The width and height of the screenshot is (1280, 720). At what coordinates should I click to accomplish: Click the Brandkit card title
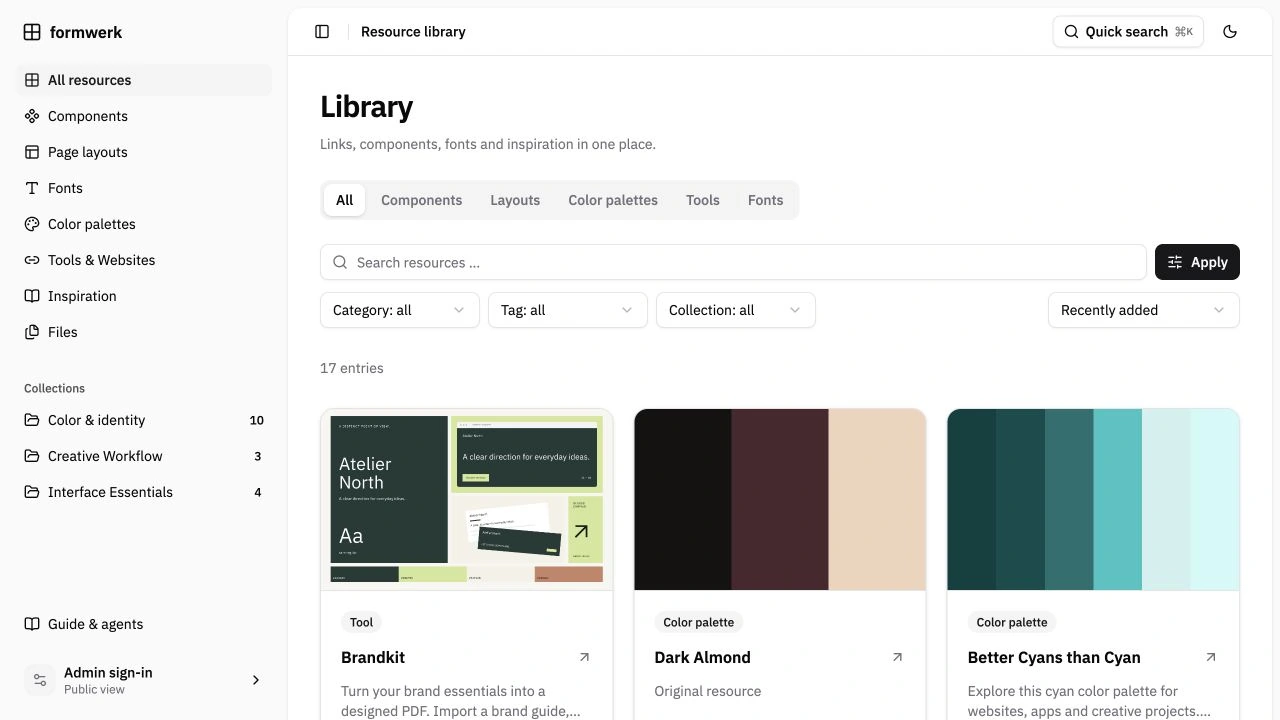click(x=373, y=657)
